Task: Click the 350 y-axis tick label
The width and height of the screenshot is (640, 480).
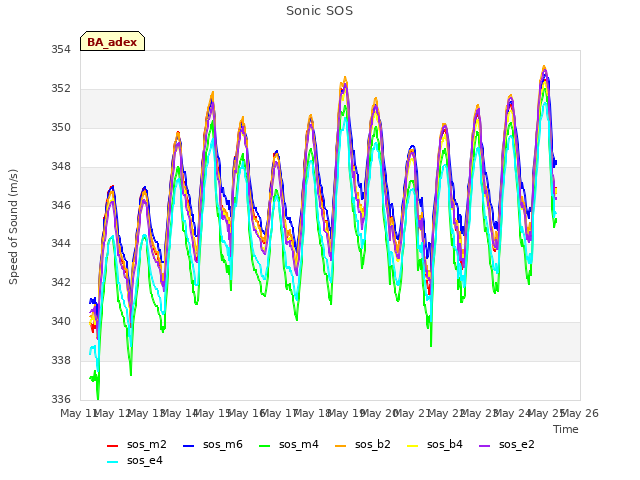Action: pyautogui.click(x=61, y=128)
